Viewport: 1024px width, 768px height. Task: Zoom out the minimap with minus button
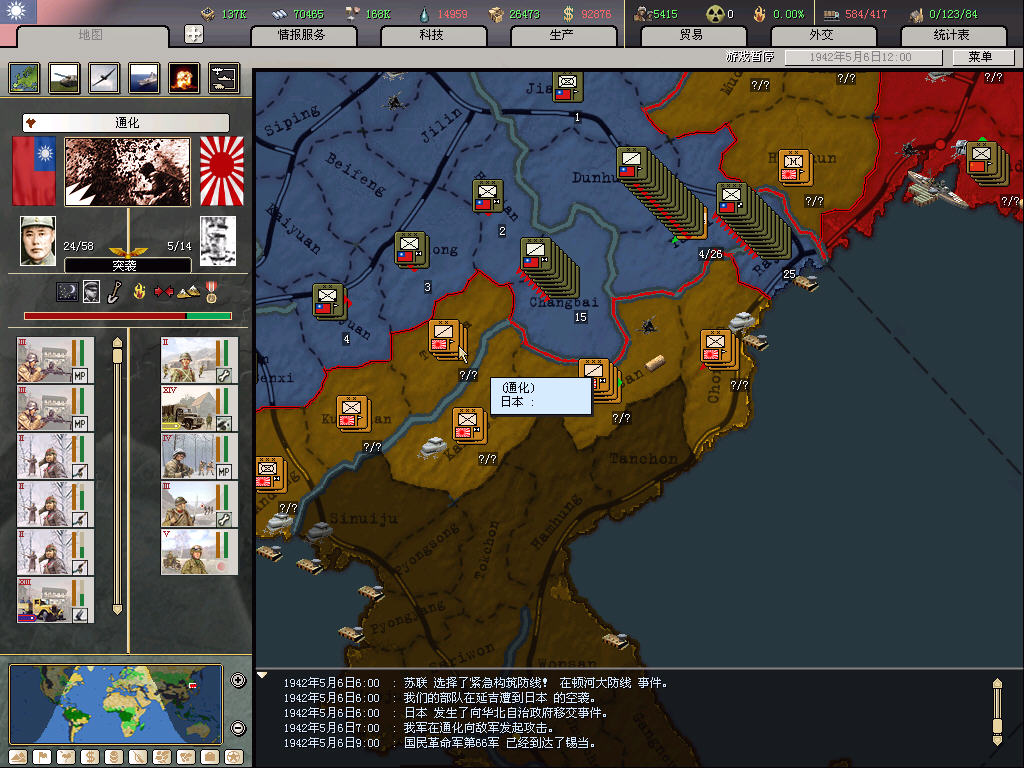[x=238, y=728]
